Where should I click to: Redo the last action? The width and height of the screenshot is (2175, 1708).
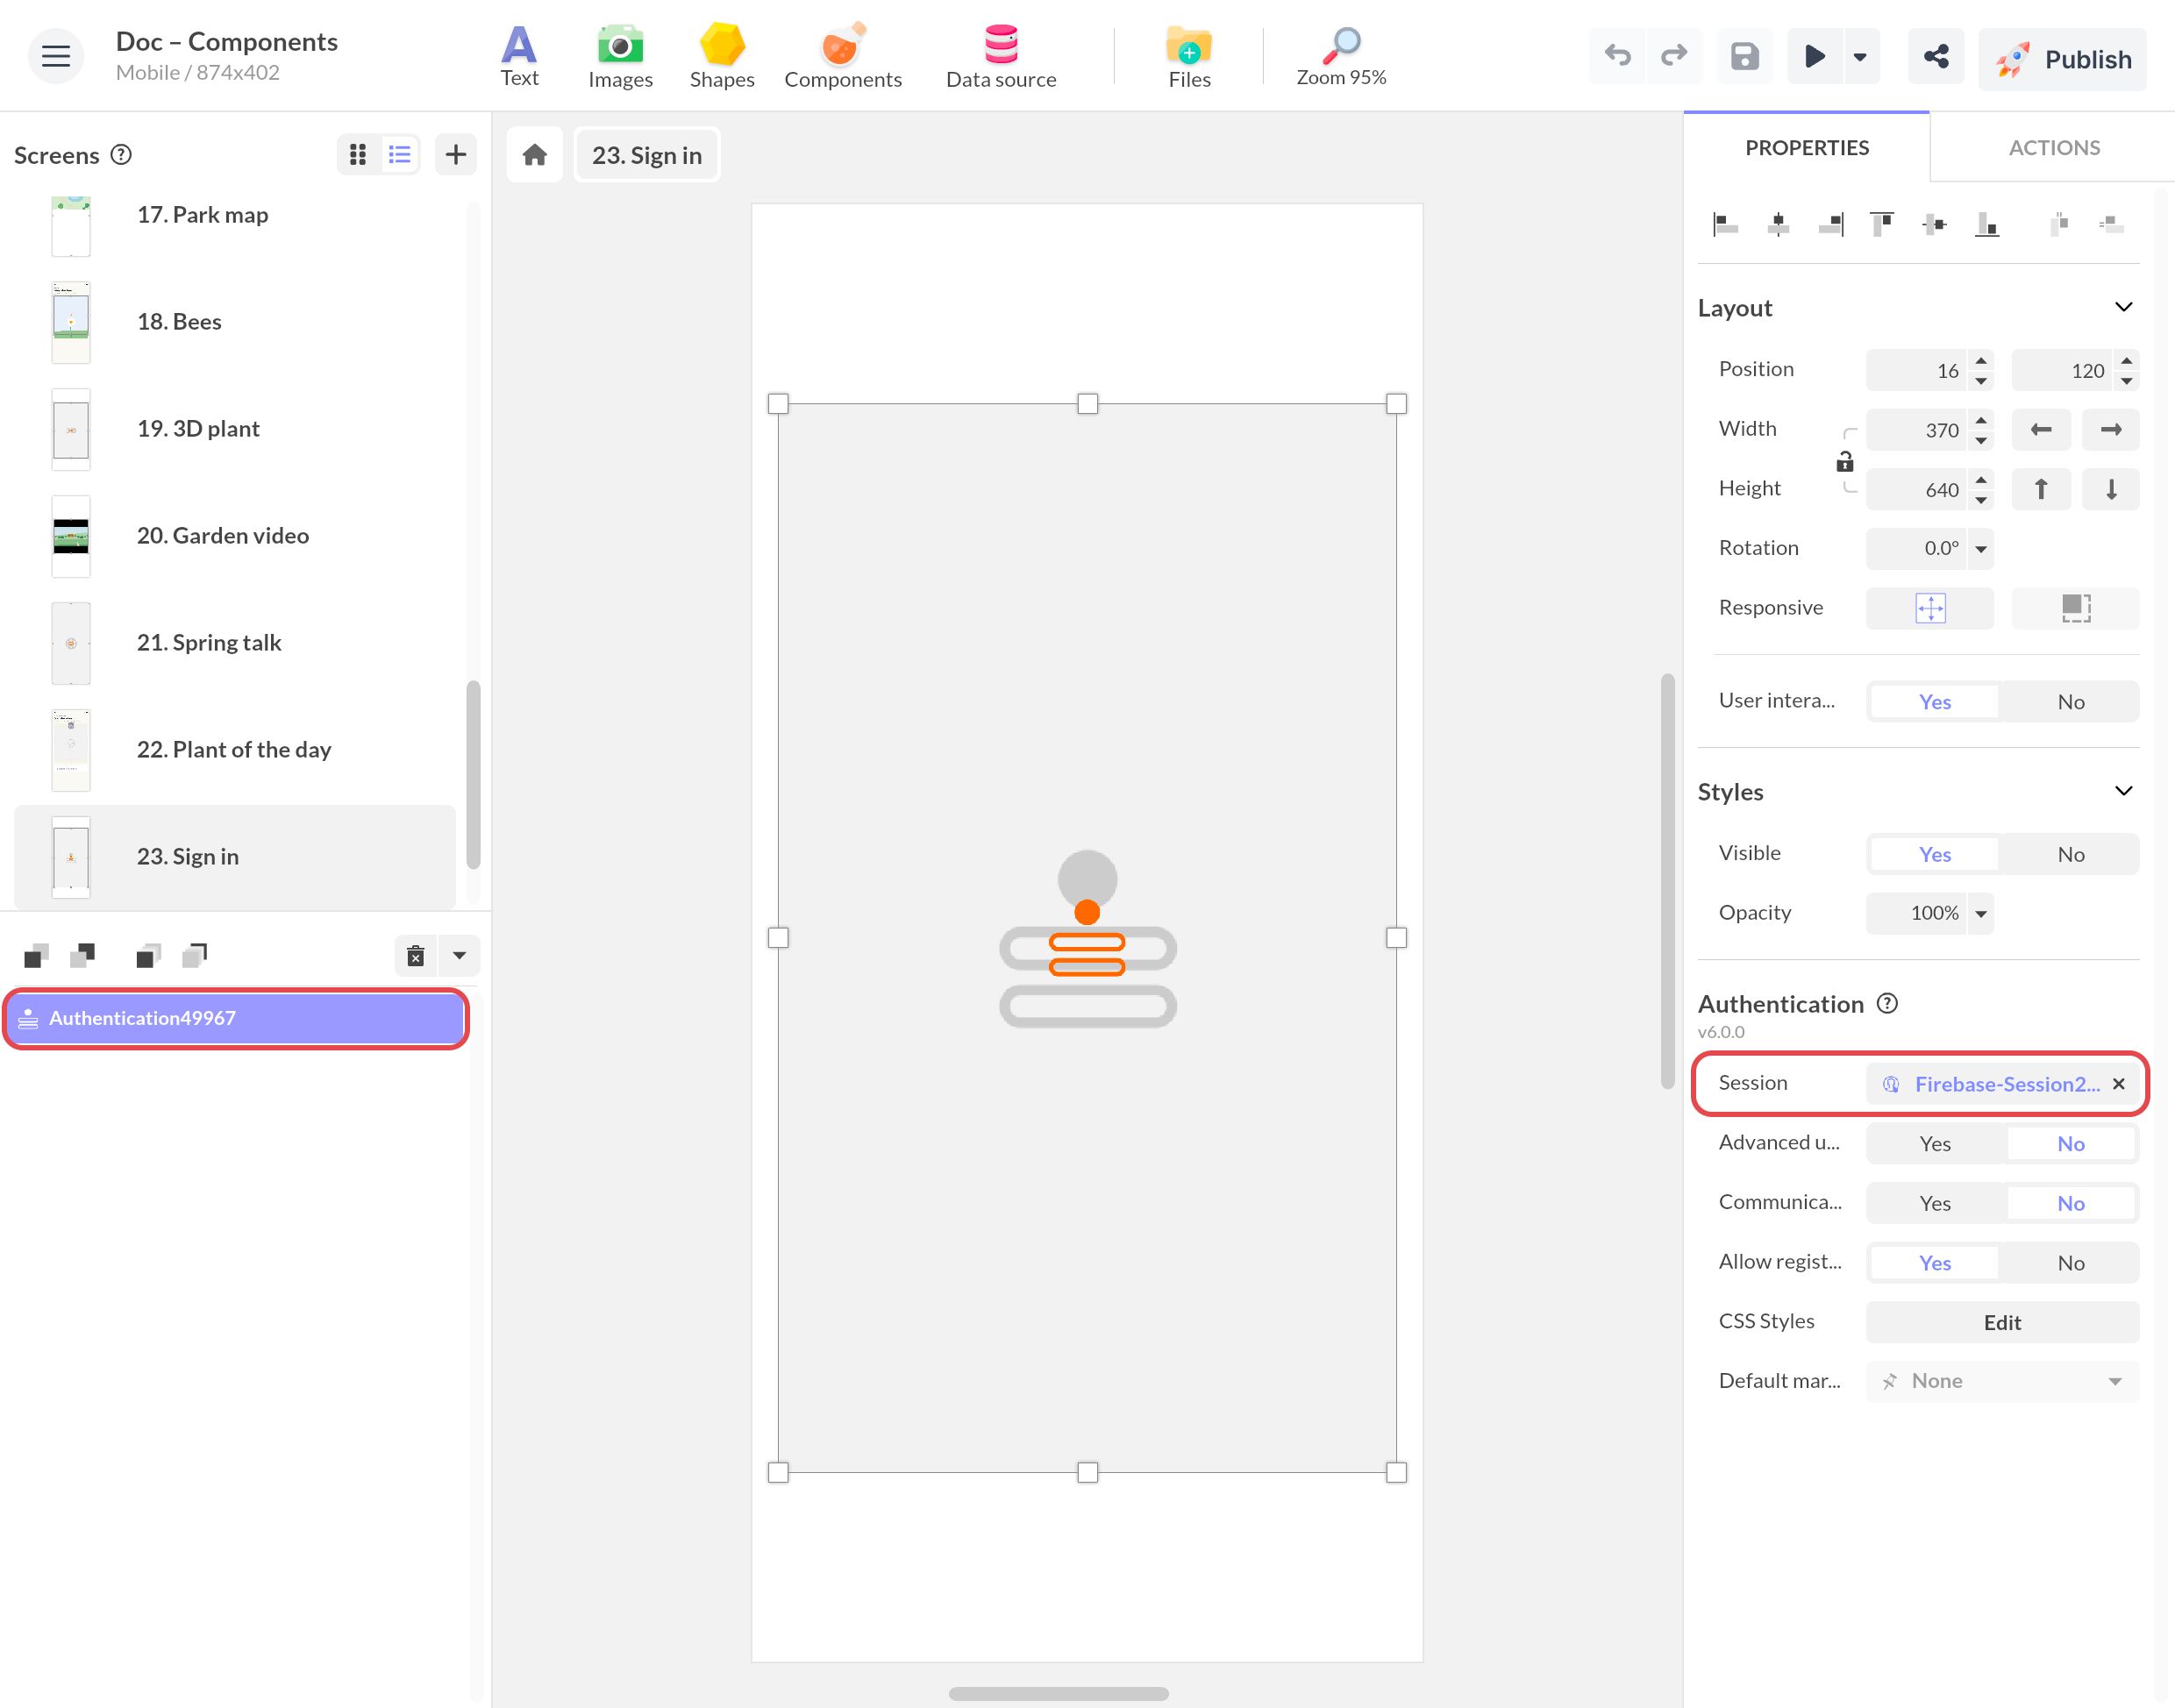[1674, 56]
